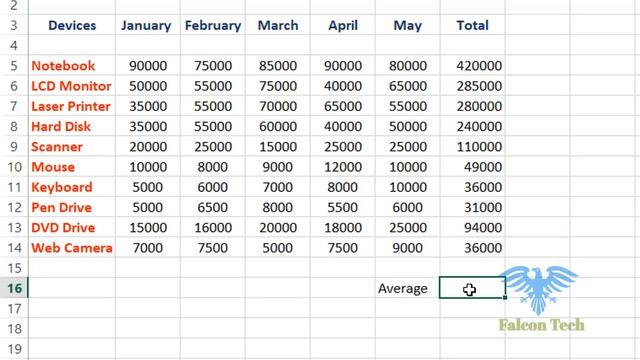640x360 pixels.
Task: Select Notebook February value 75000
Action: [213, 66]
